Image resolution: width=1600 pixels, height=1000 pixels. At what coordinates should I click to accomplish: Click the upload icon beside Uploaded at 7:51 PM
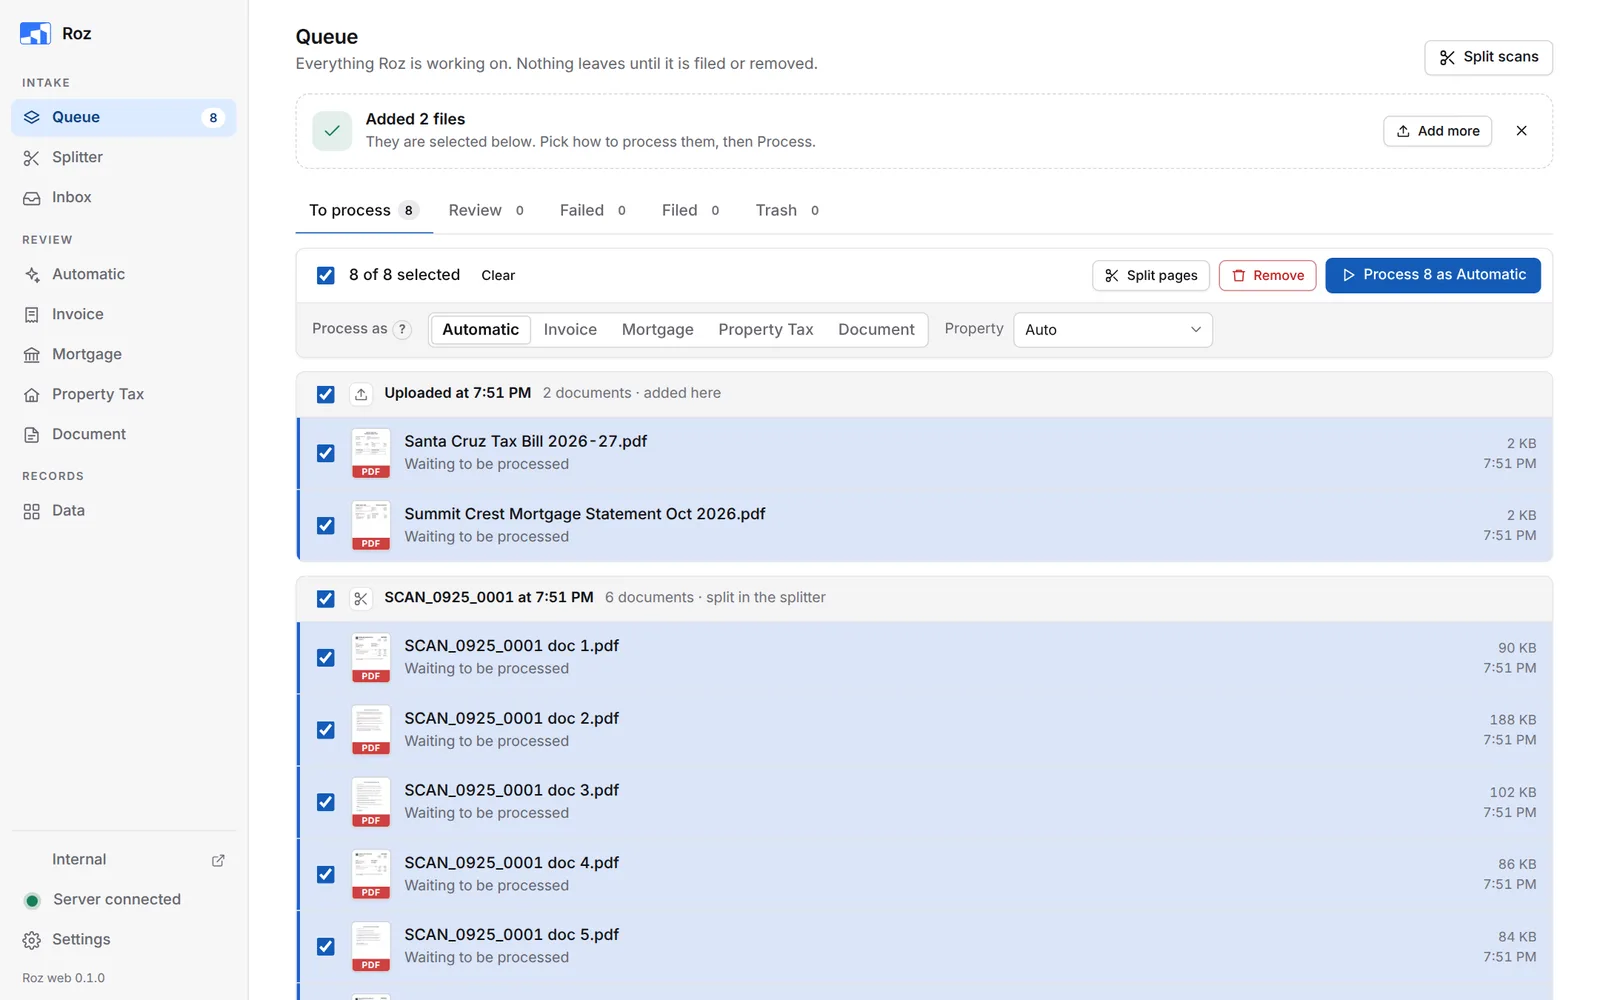[361, 394]
